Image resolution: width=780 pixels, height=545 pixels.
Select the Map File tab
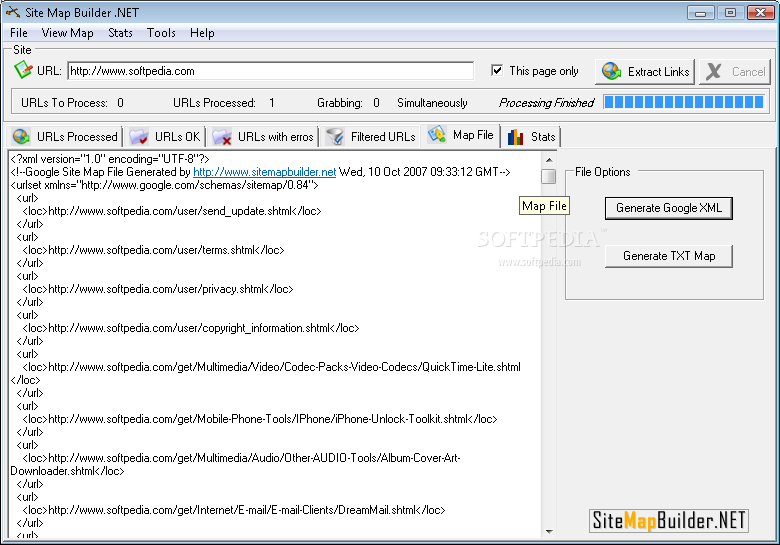click(461, 135)
